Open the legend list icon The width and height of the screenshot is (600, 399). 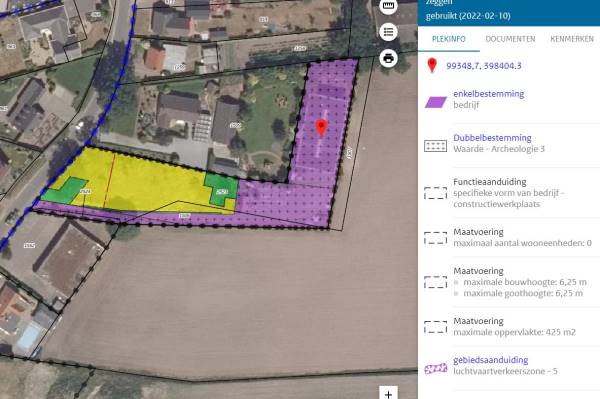tap(388, 32)
